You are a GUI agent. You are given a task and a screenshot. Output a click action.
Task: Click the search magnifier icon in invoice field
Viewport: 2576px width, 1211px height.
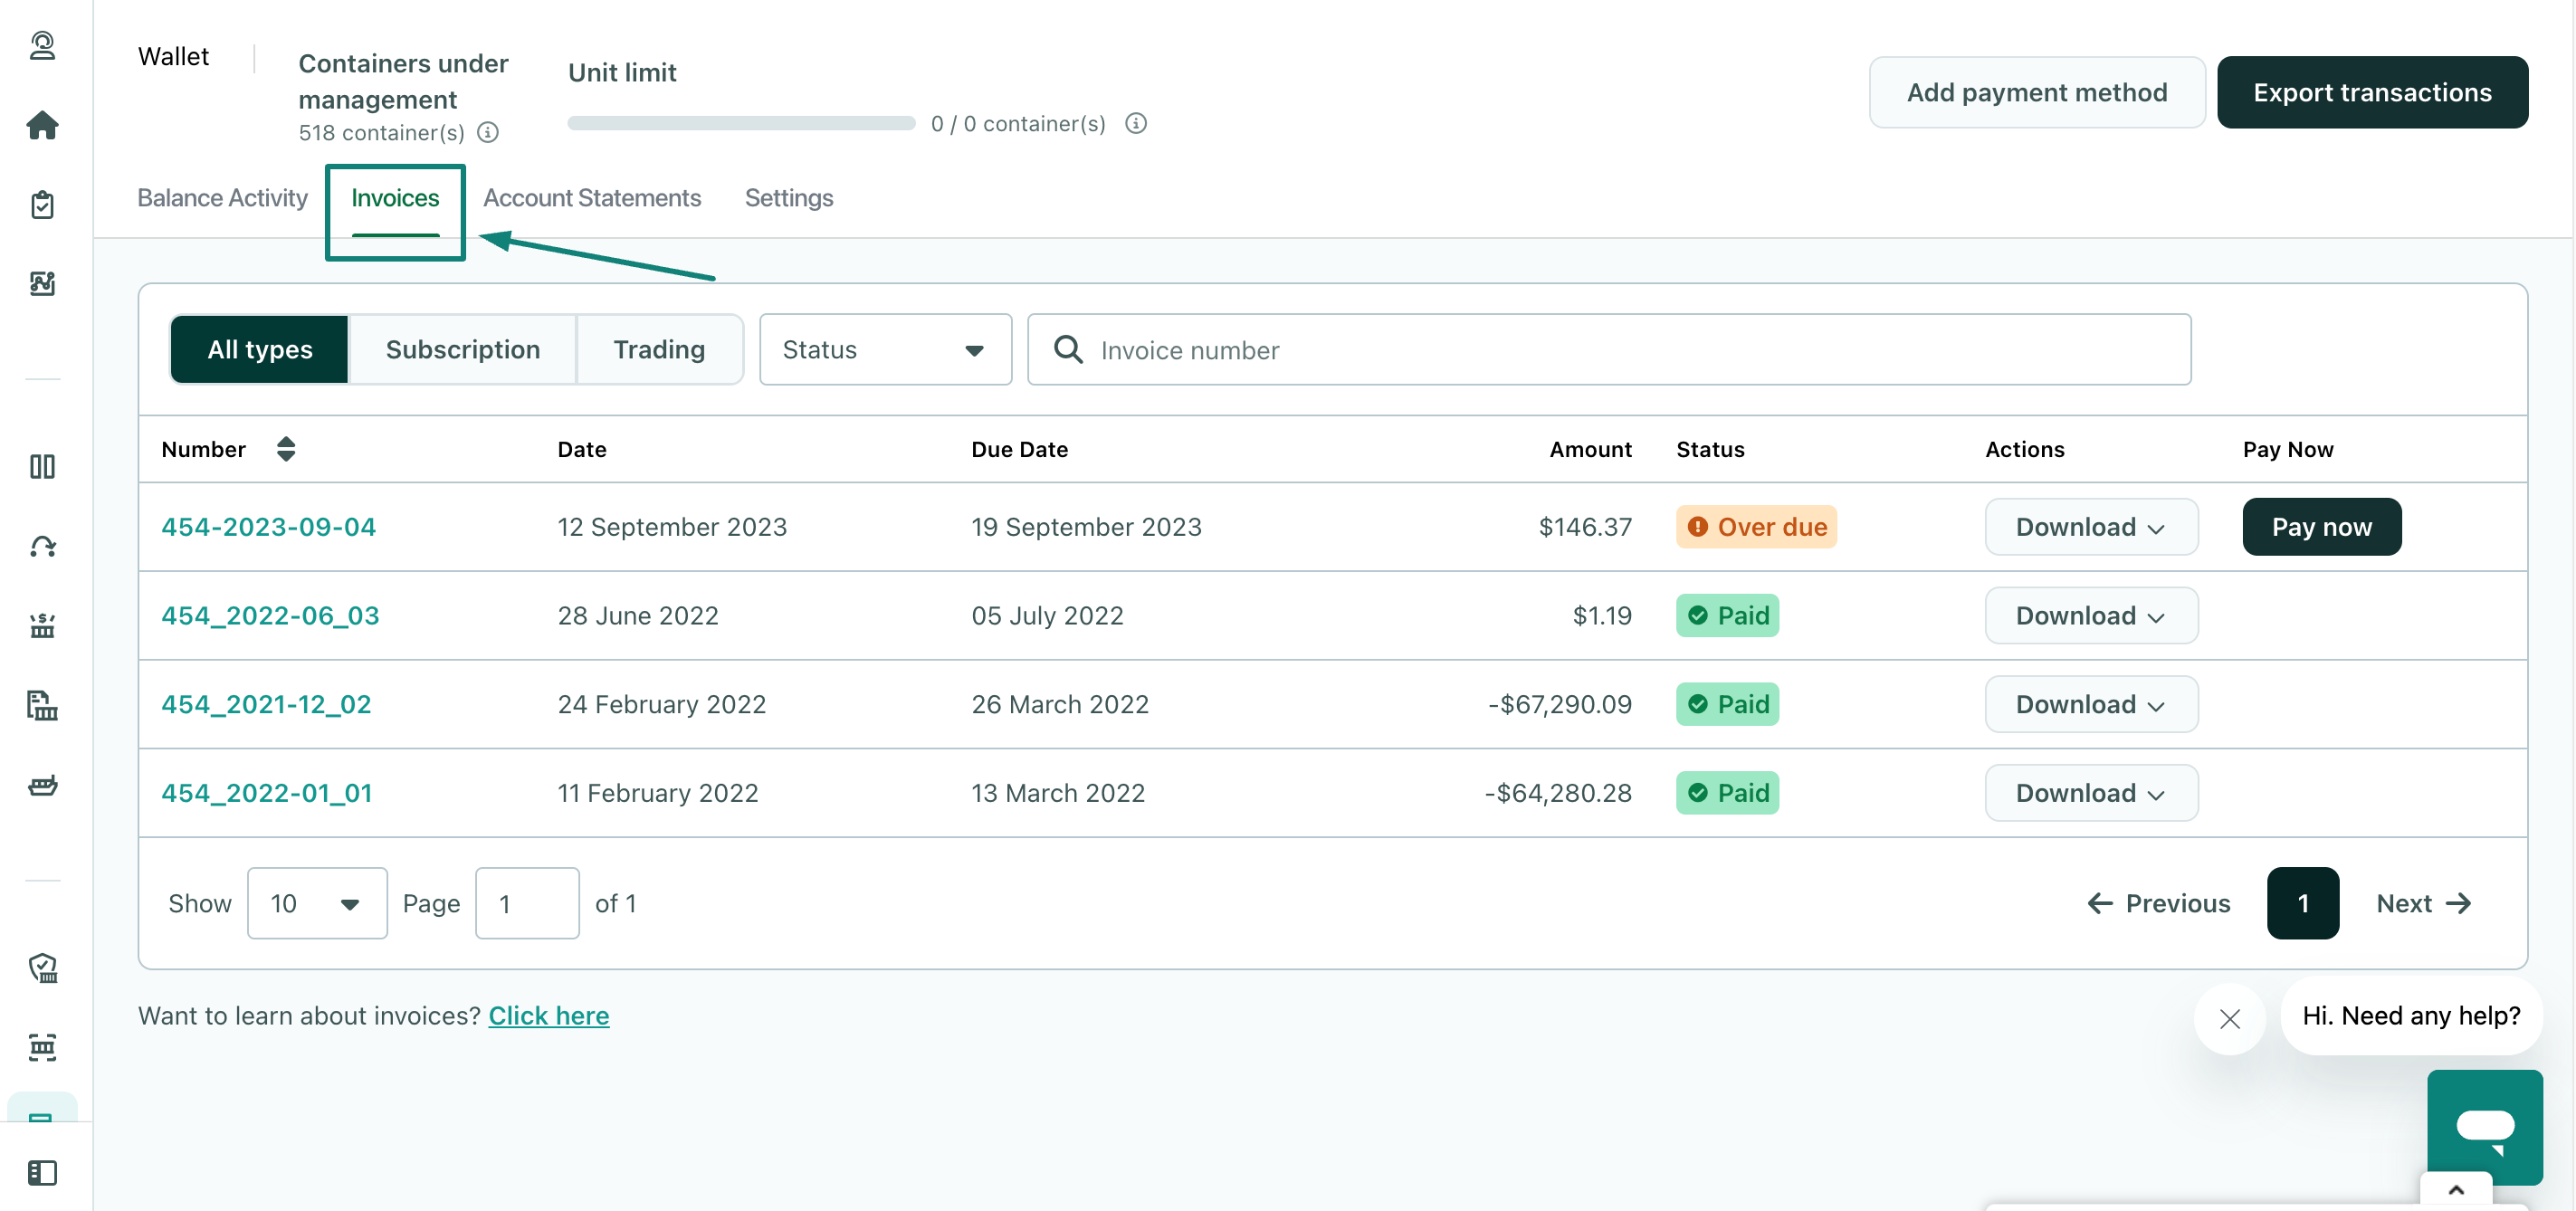(x=1068, y=349)
